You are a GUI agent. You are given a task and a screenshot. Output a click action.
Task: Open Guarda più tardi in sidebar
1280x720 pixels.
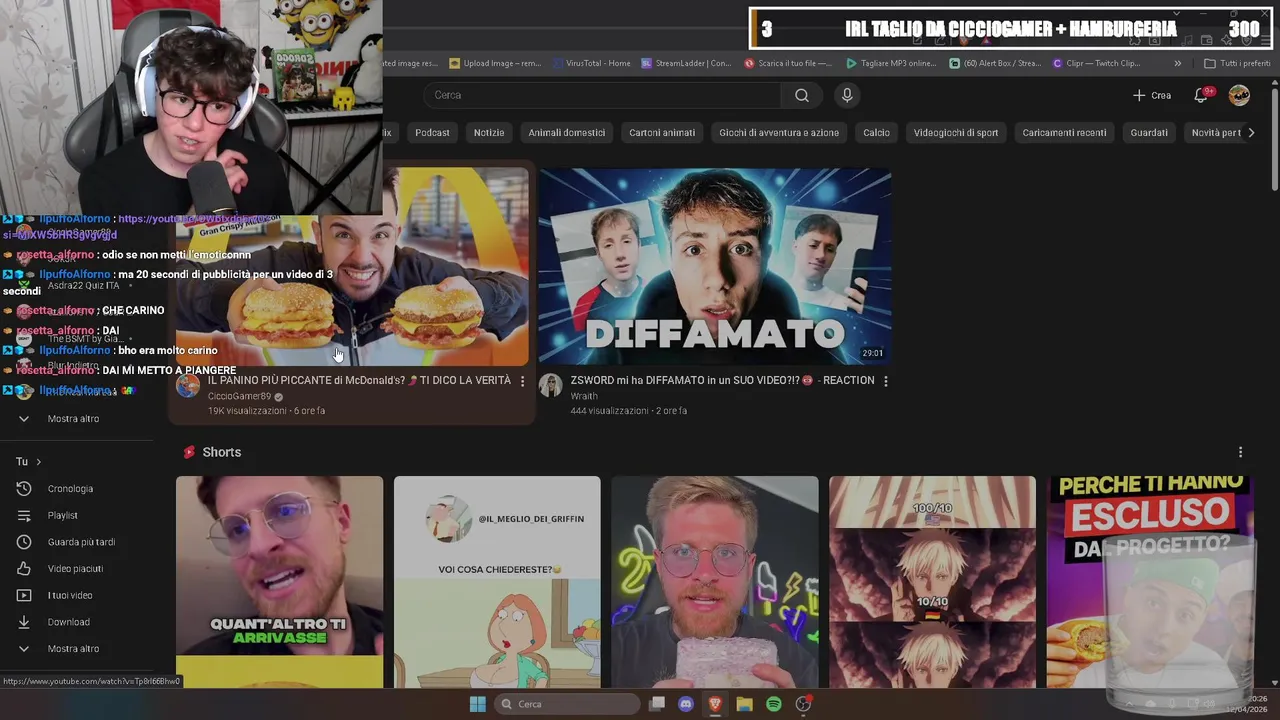coord(81,542)
